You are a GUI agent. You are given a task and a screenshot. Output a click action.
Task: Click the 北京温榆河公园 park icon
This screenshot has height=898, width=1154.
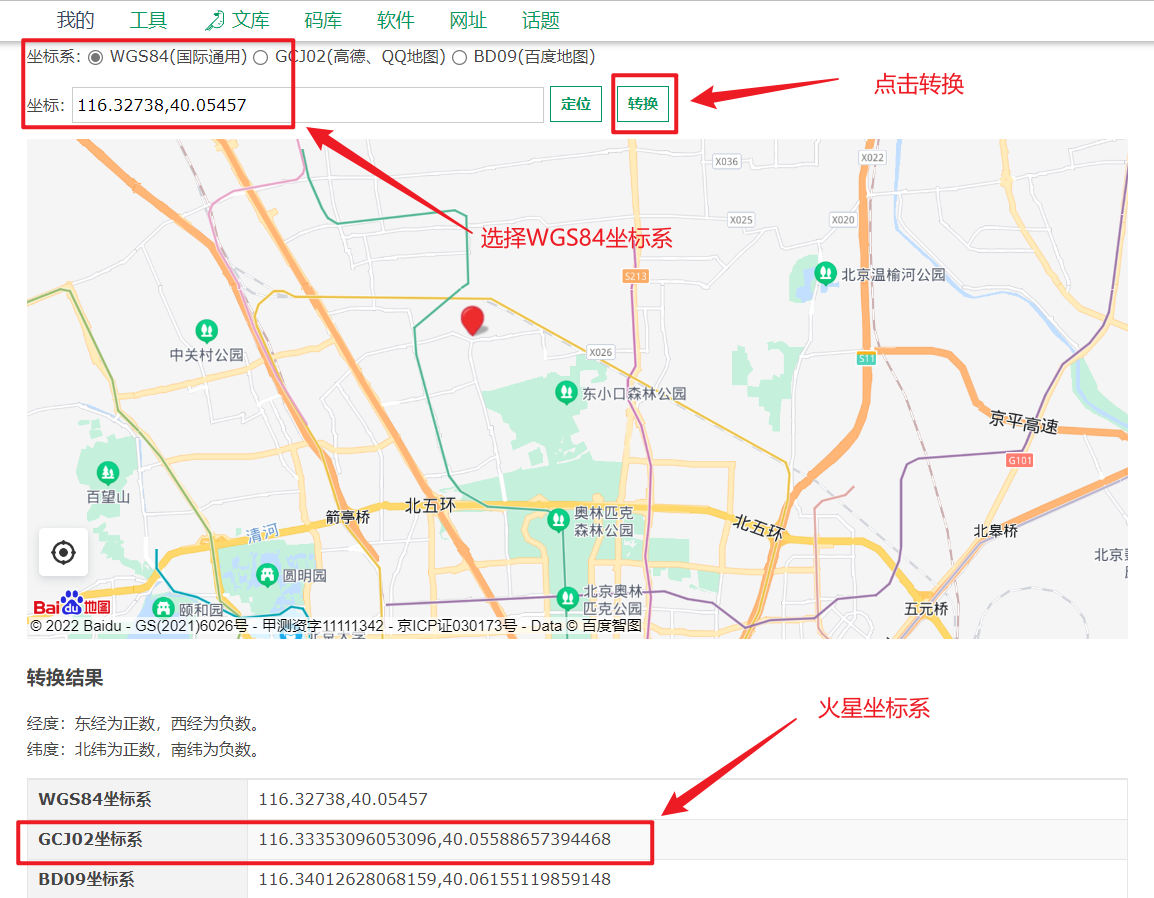[x=826, y=273]
